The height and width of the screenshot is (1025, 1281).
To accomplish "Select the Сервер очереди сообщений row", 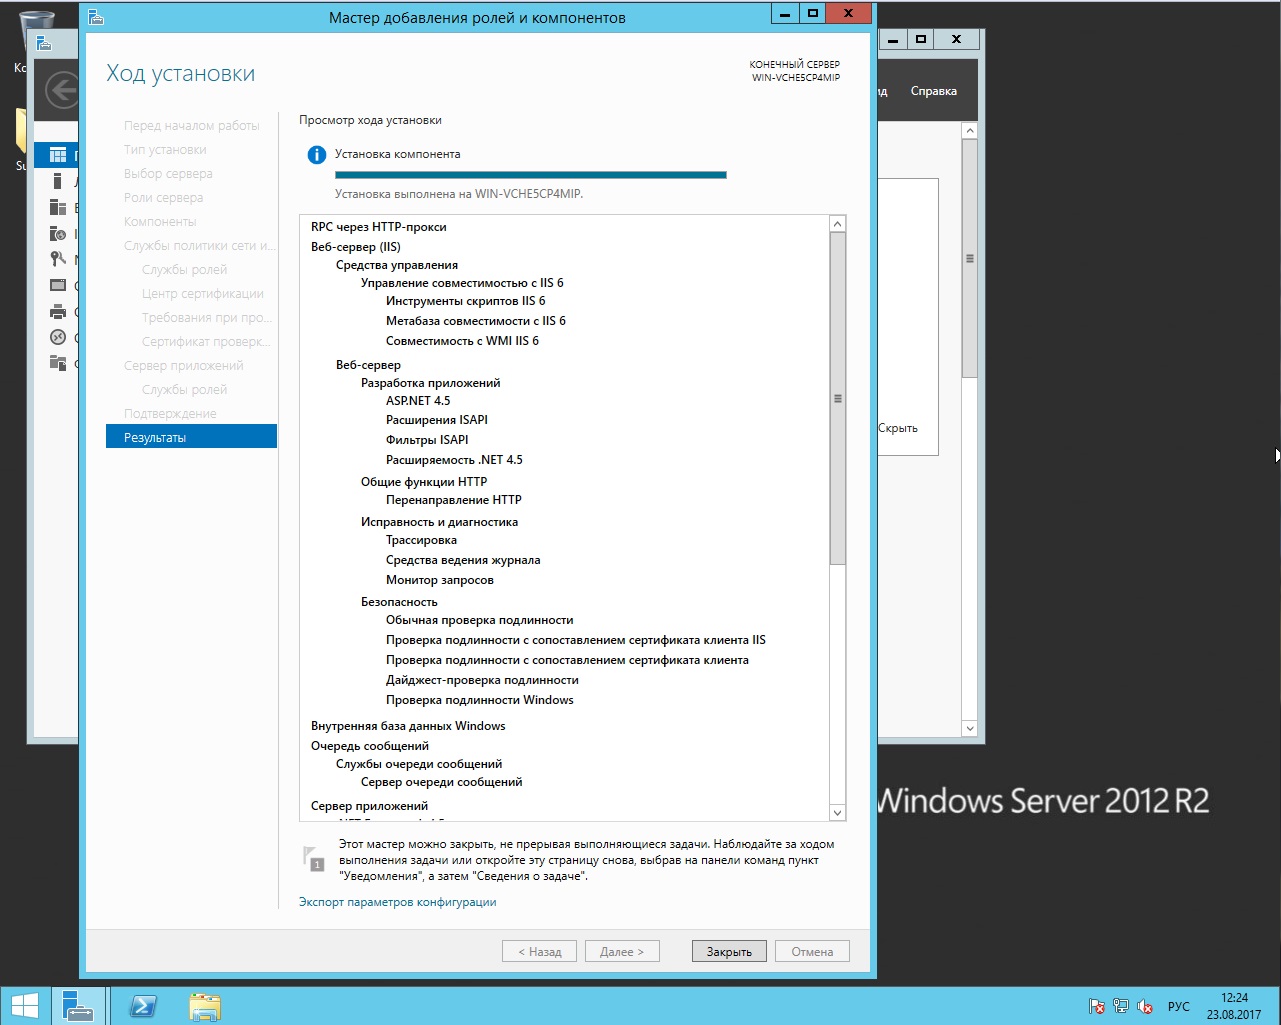I will pyautogui.click(x=442, y=782).
